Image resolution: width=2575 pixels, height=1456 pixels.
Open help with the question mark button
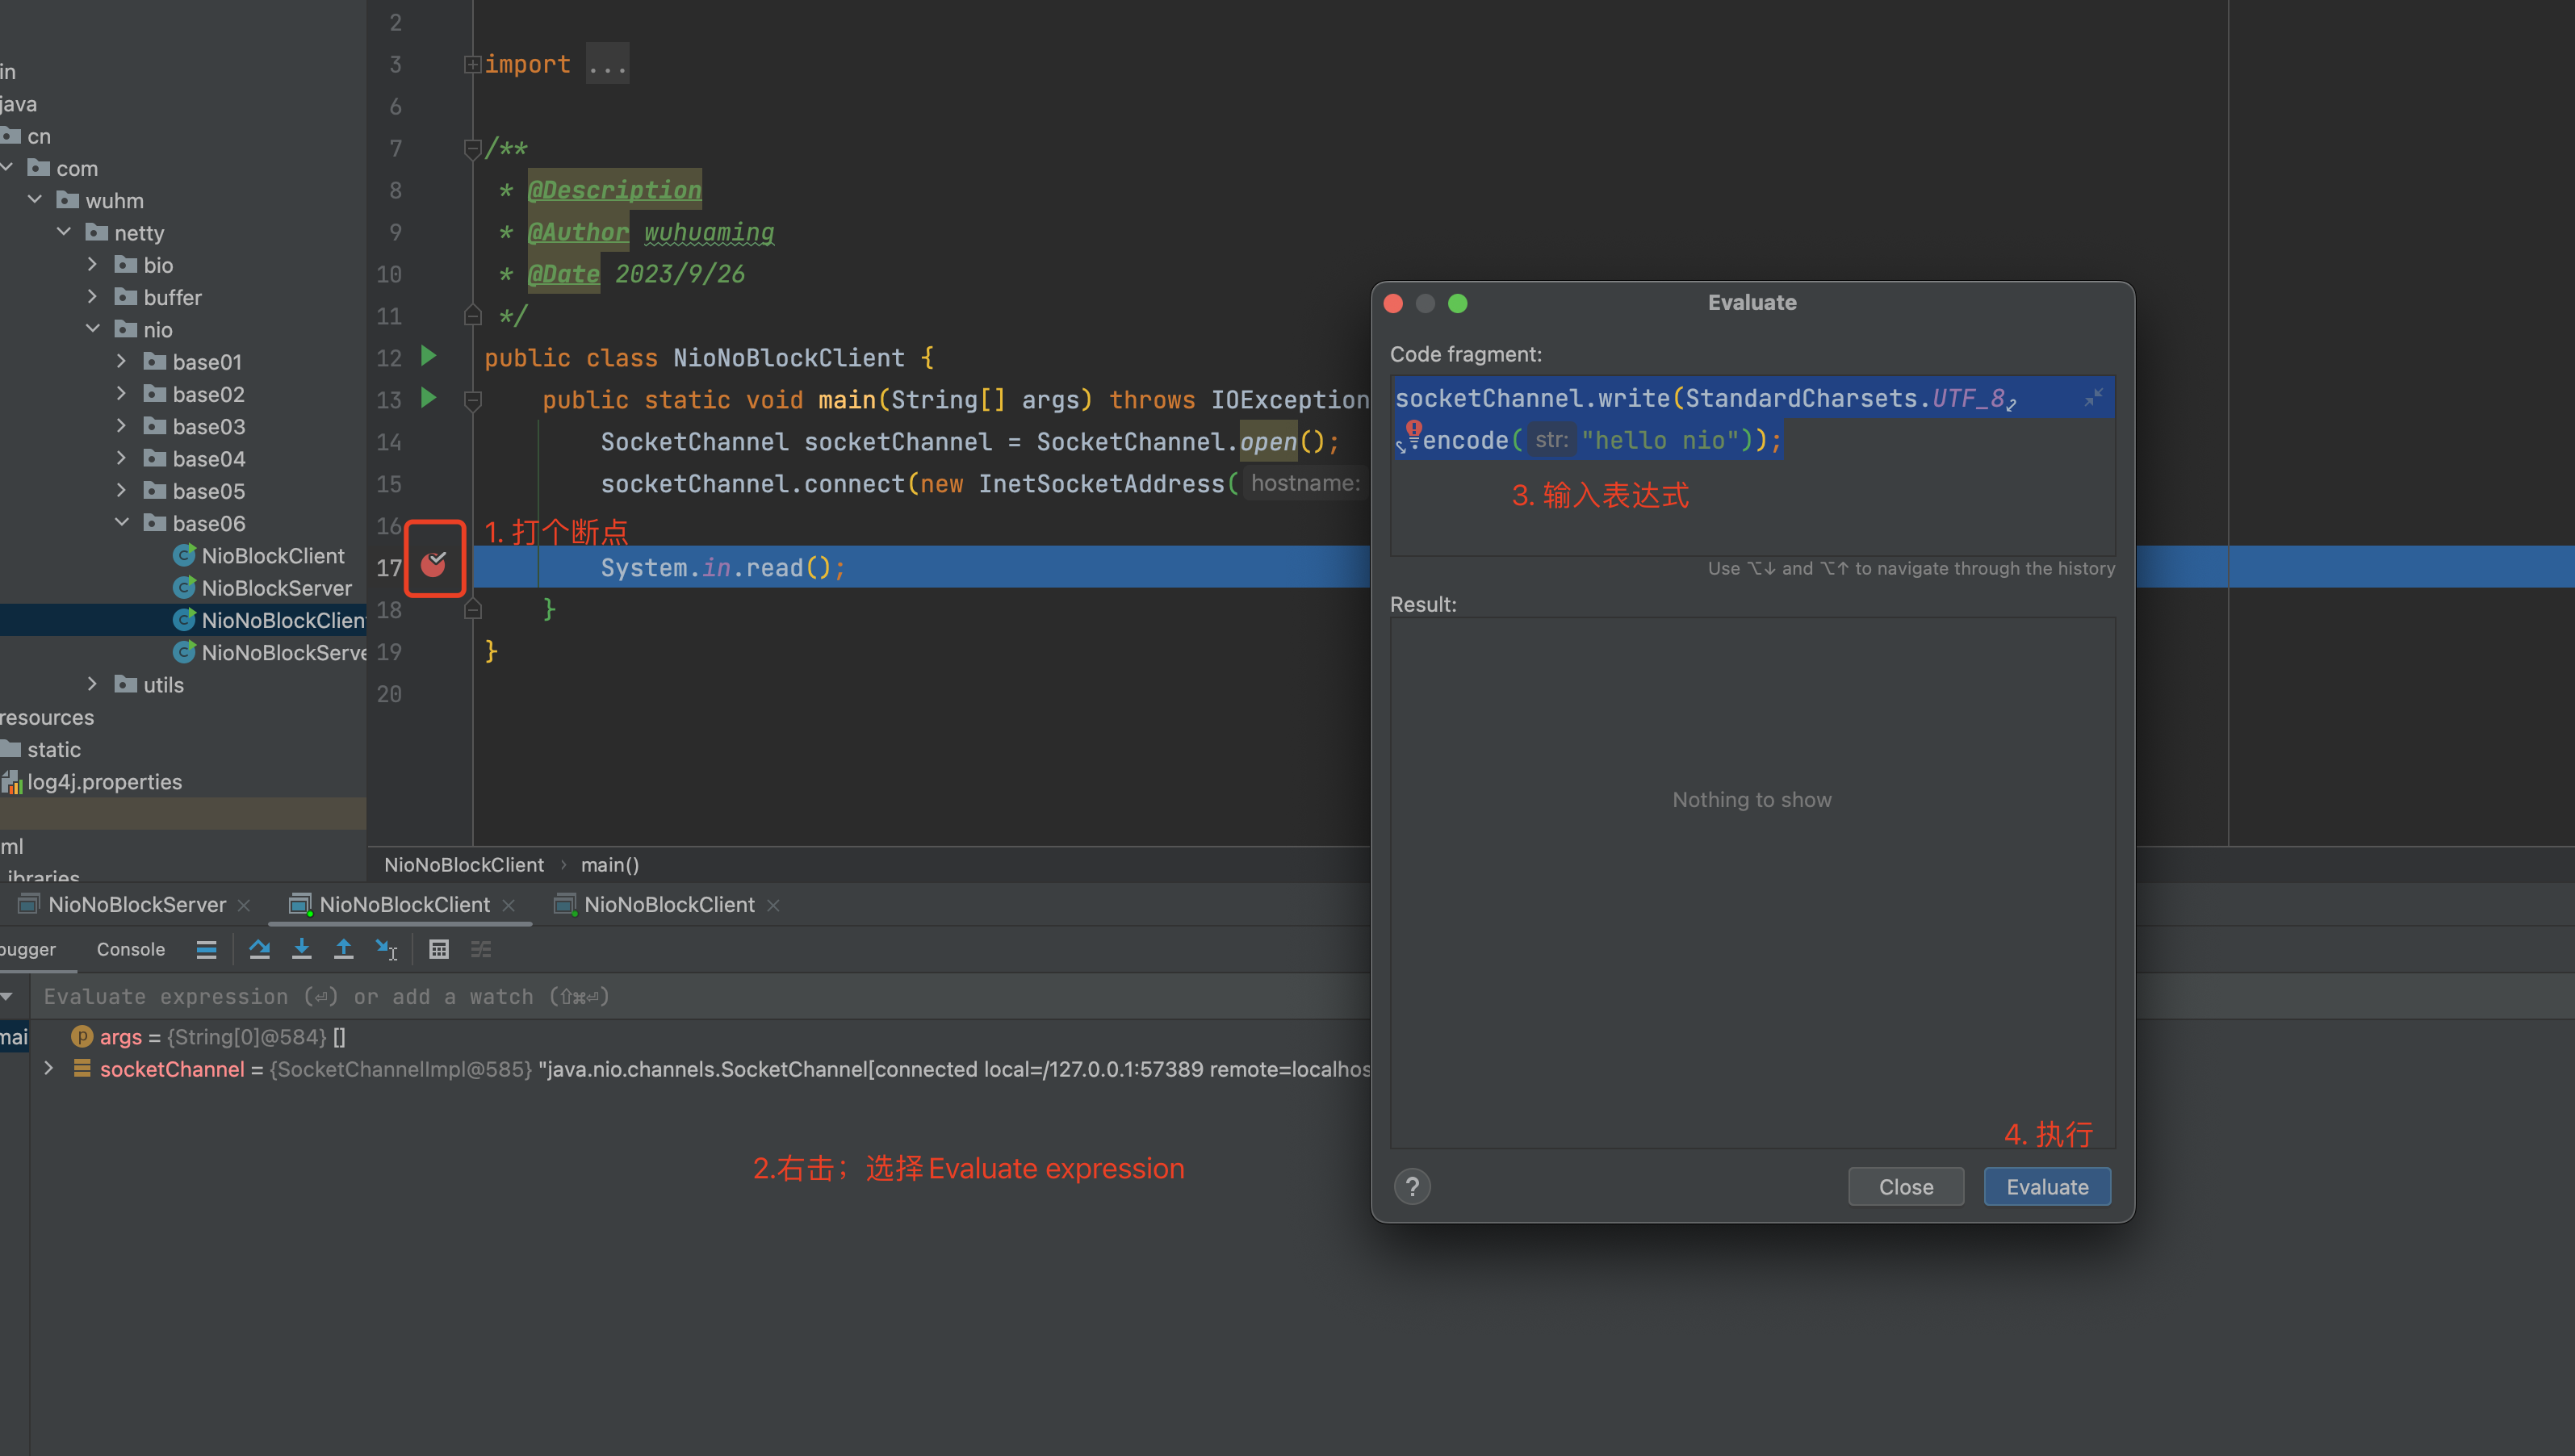point(1411,1187)
